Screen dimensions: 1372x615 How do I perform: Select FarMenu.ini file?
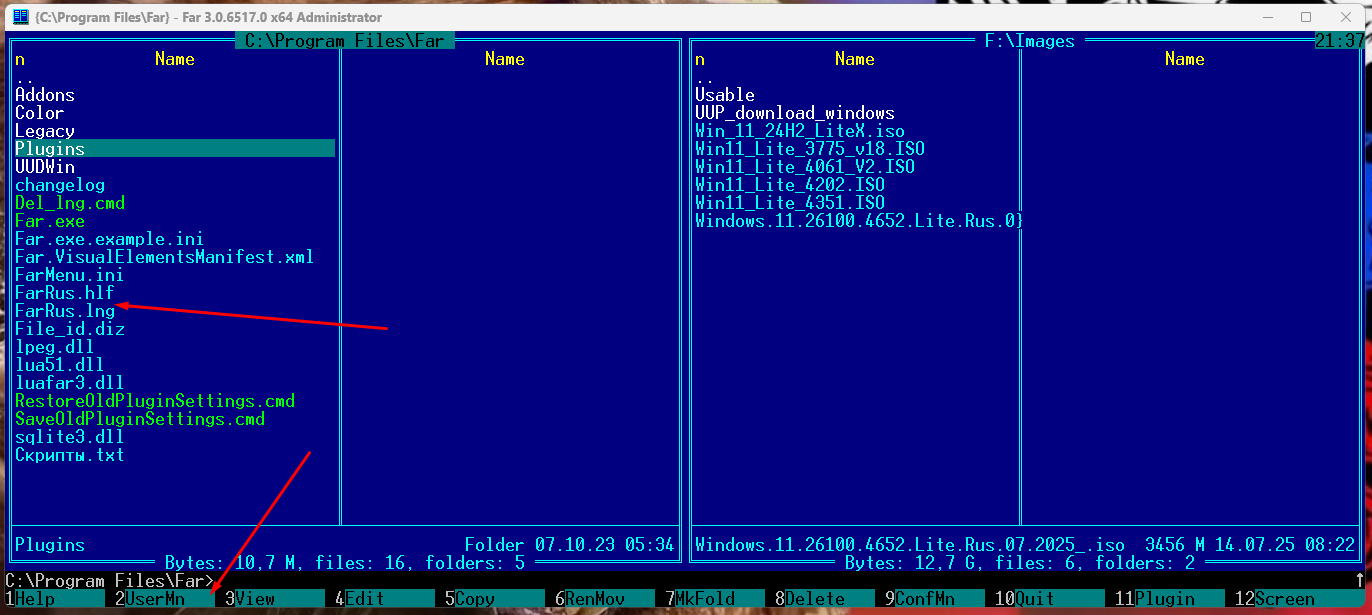(70, 275)
